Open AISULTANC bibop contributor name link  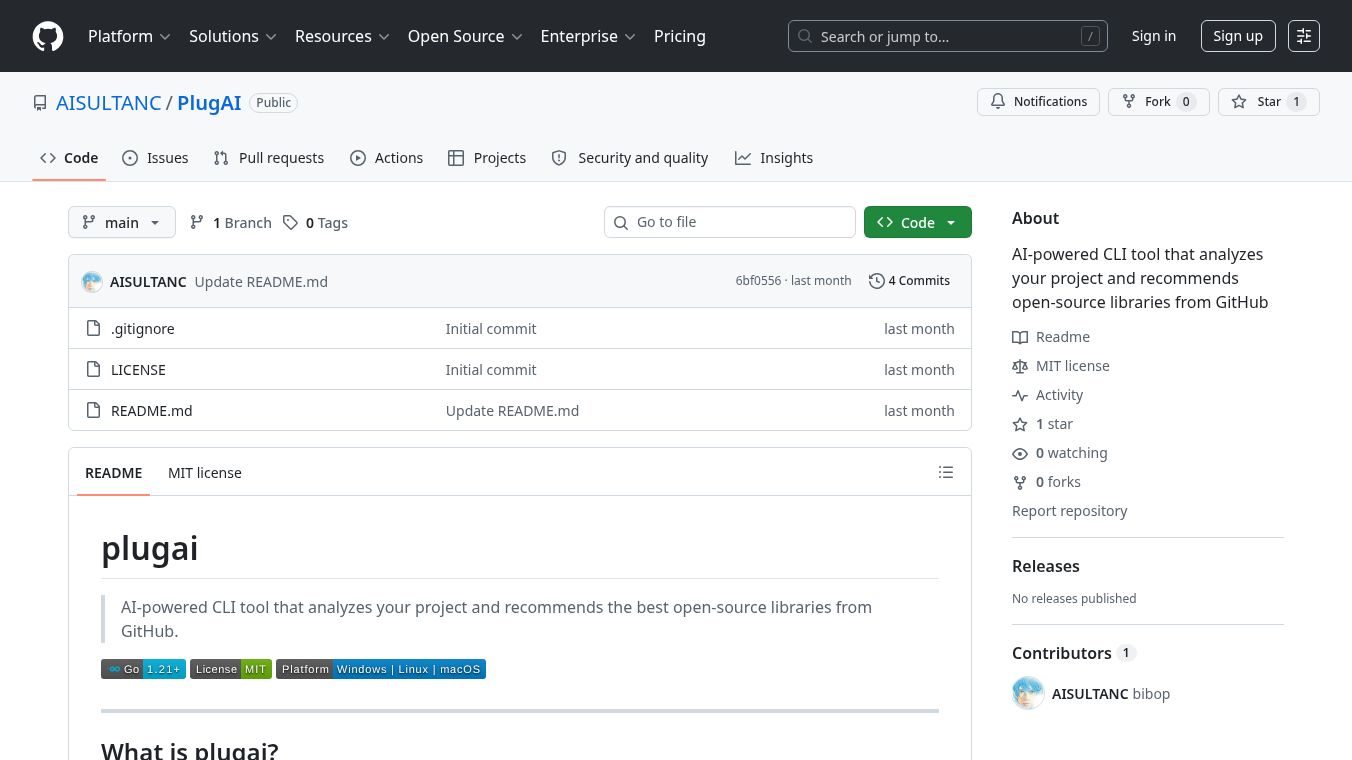[x=1111, y=693]
